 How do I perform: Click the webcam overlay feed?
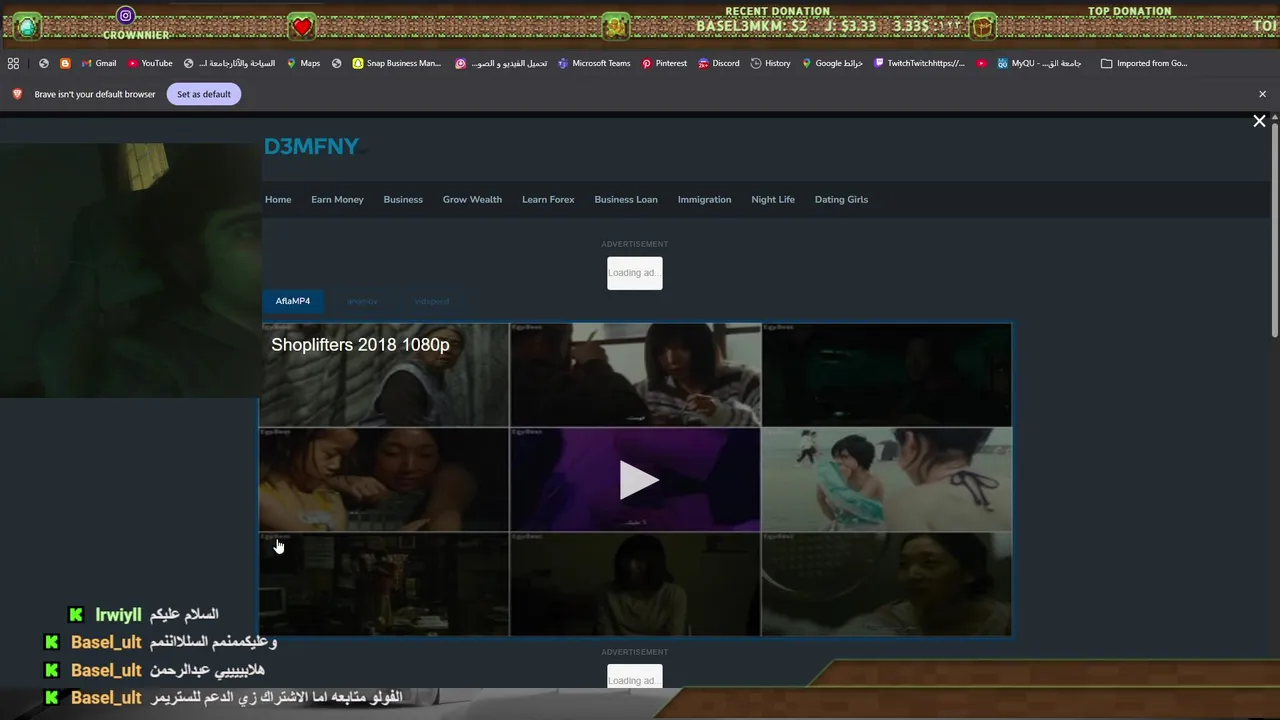pos(130,270)
